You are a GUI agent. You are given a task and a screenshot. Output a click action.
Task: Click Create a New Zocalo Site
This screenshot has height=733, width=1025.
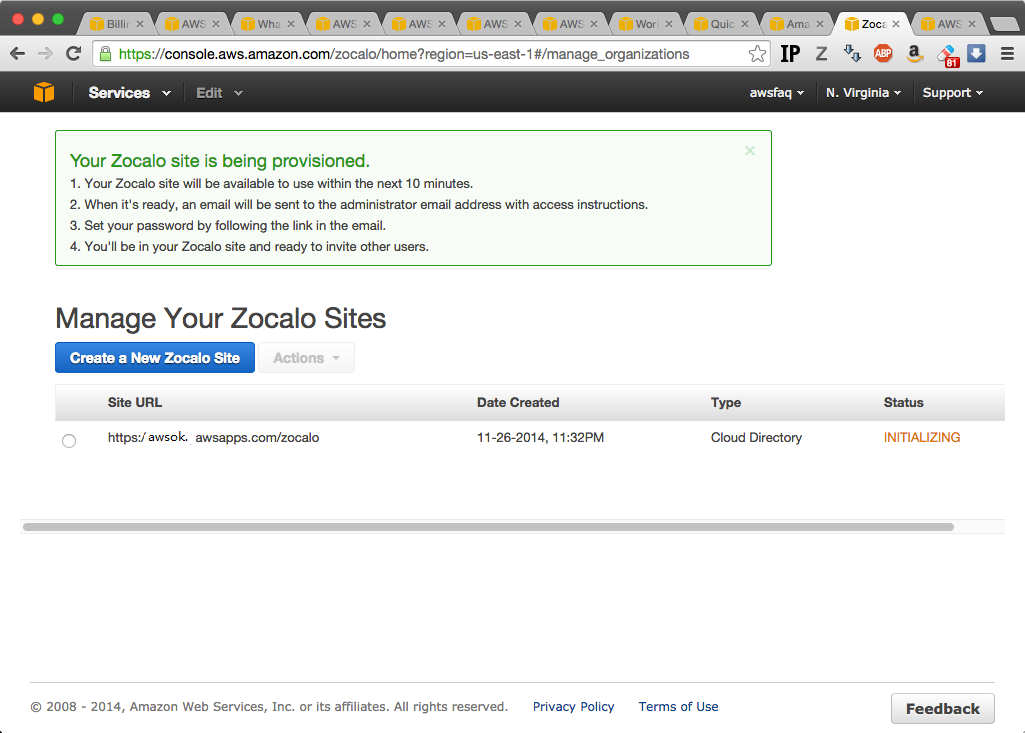coord(155,358)
